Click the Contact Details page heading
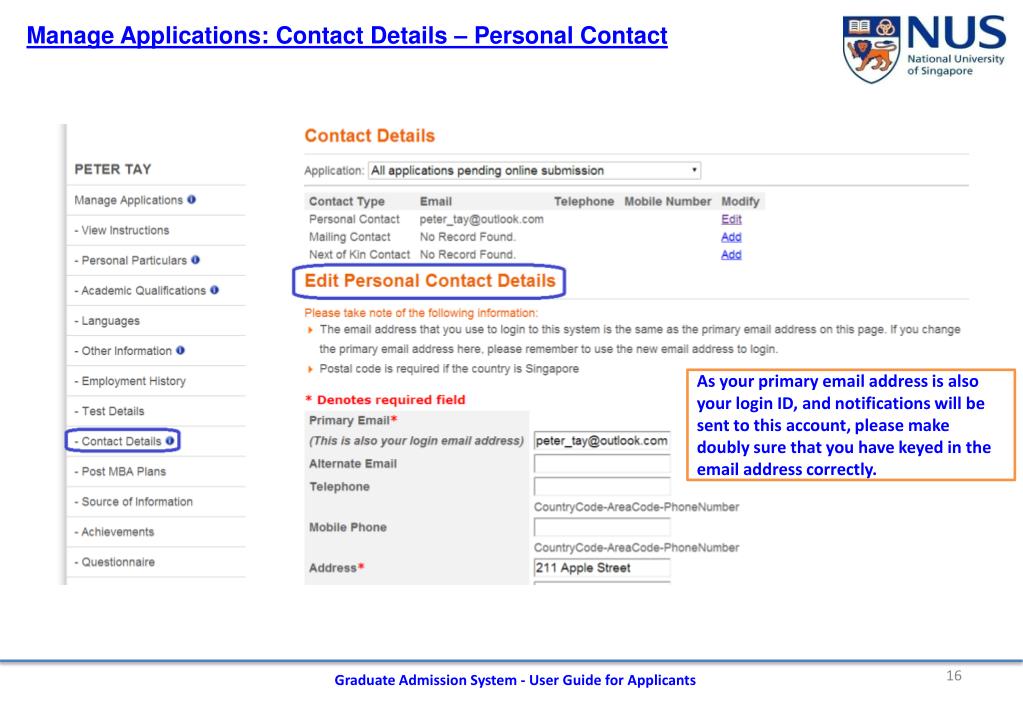Screen dimensions: 1023x708 [369, 136]
